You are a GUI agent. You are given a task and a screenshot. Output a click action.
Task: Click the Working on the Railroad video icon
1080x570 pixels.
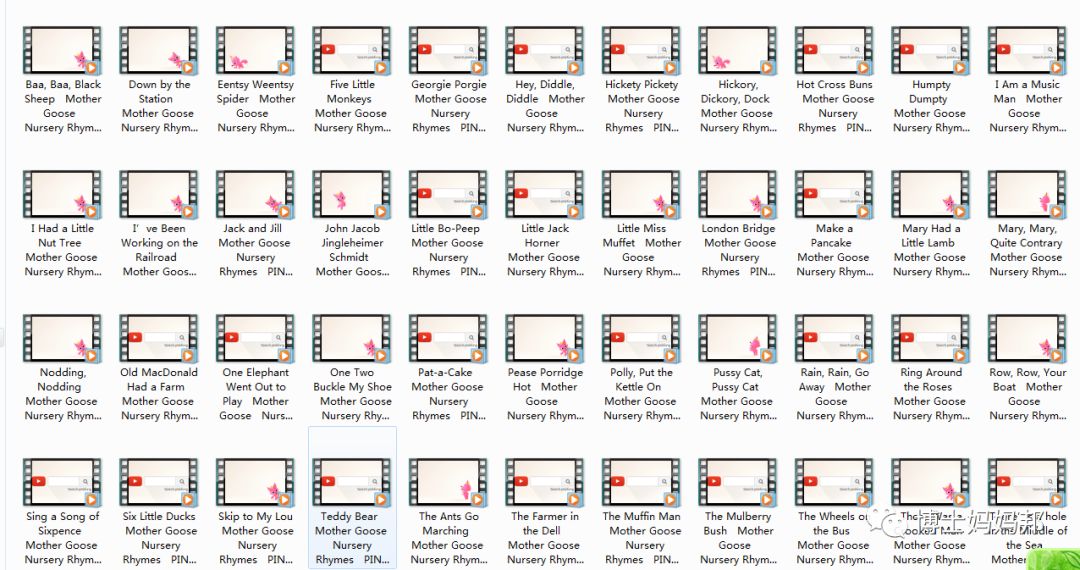(x=158, y=194)
